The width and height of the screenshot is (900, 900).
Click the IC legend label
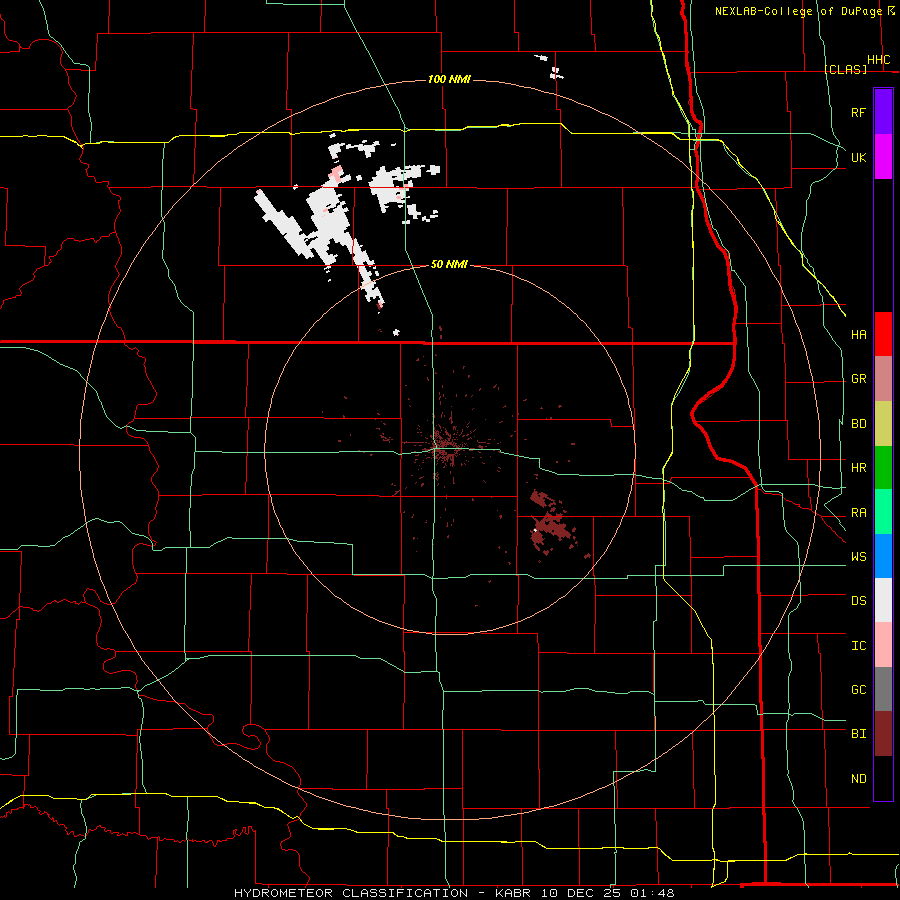pos(858,646)
